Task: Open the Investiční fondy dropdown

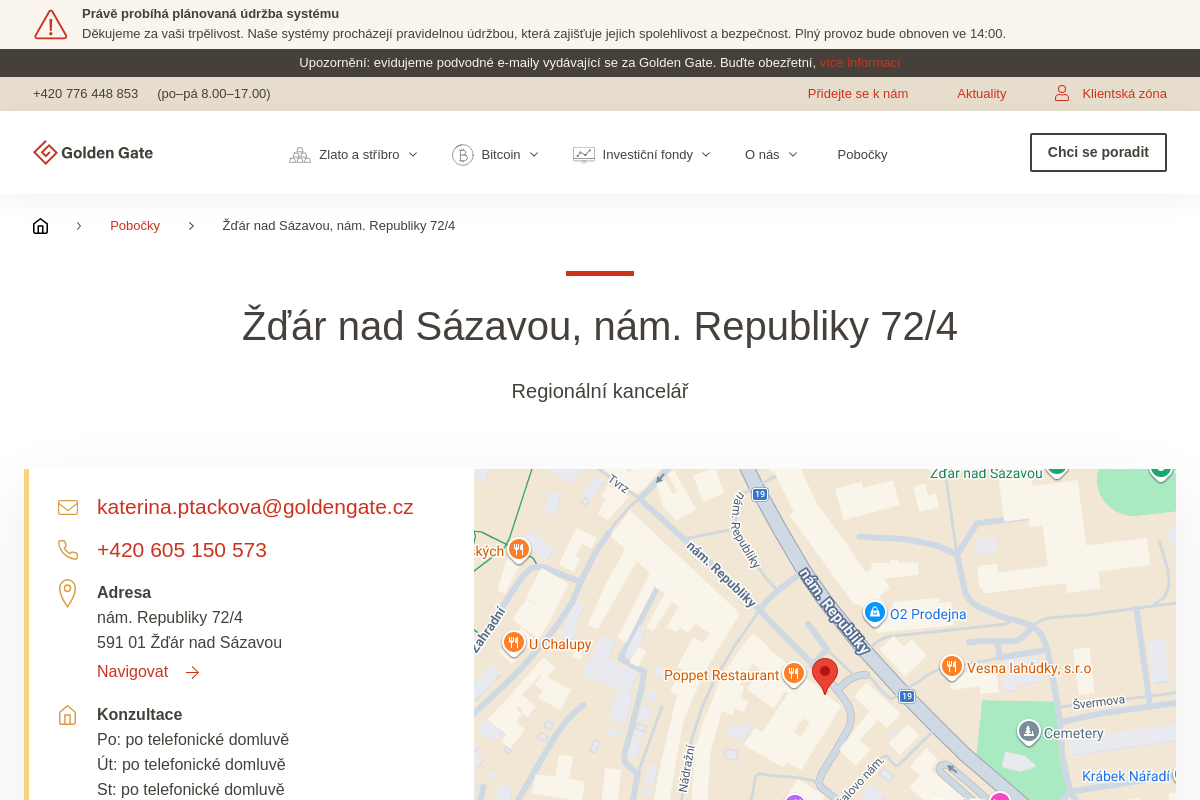Action: pyautogui.click(x=642, y=155)
